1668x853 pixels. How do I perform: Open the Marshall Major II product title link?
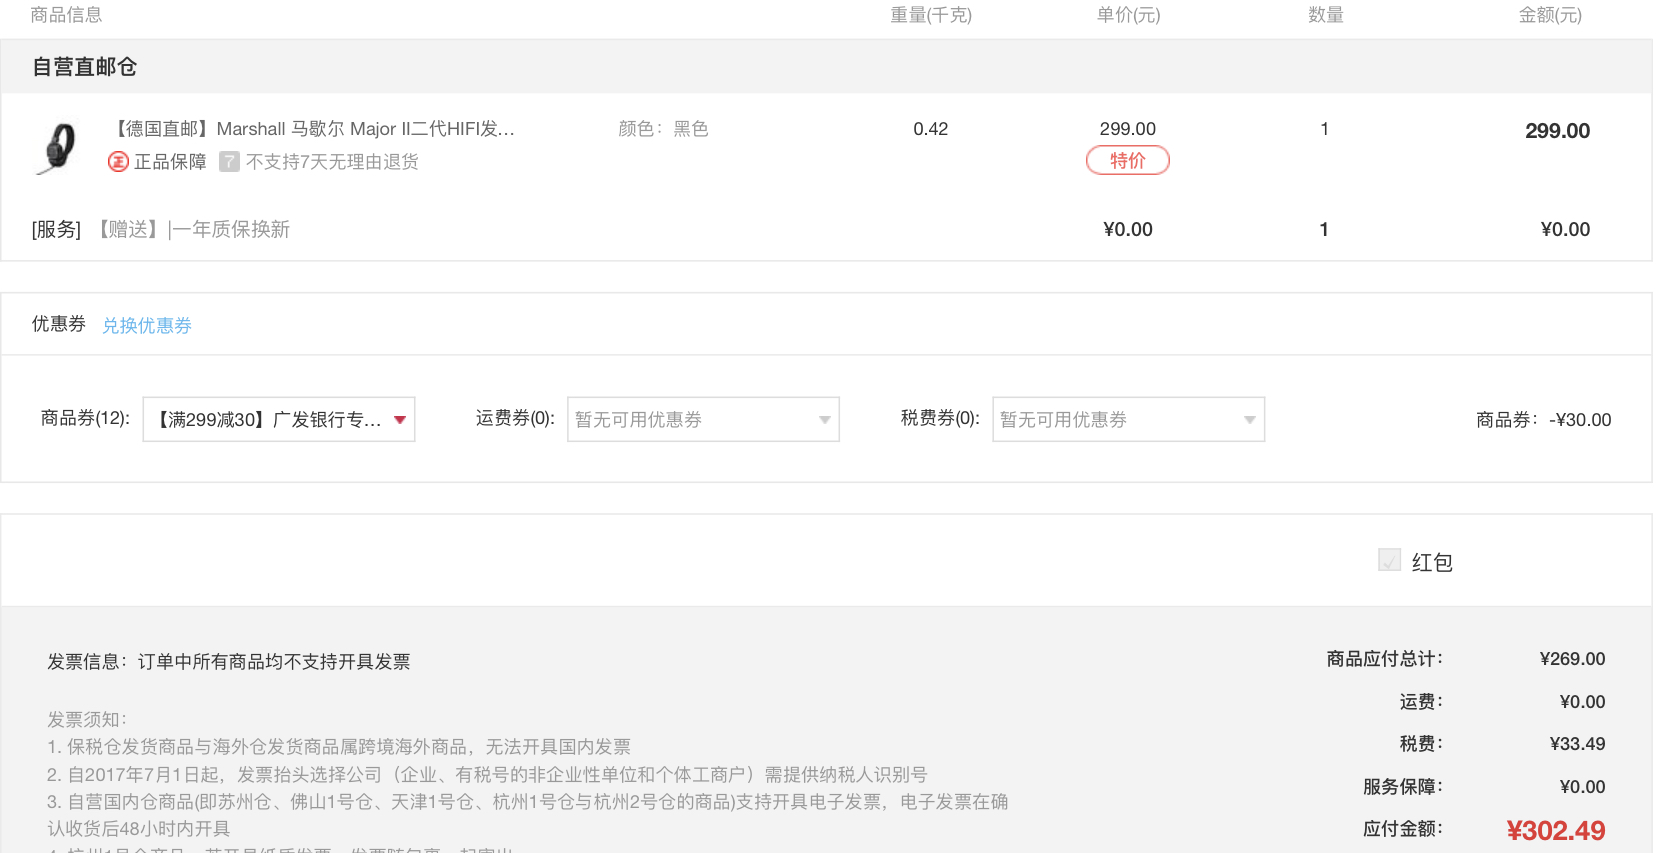coord(313,129)
